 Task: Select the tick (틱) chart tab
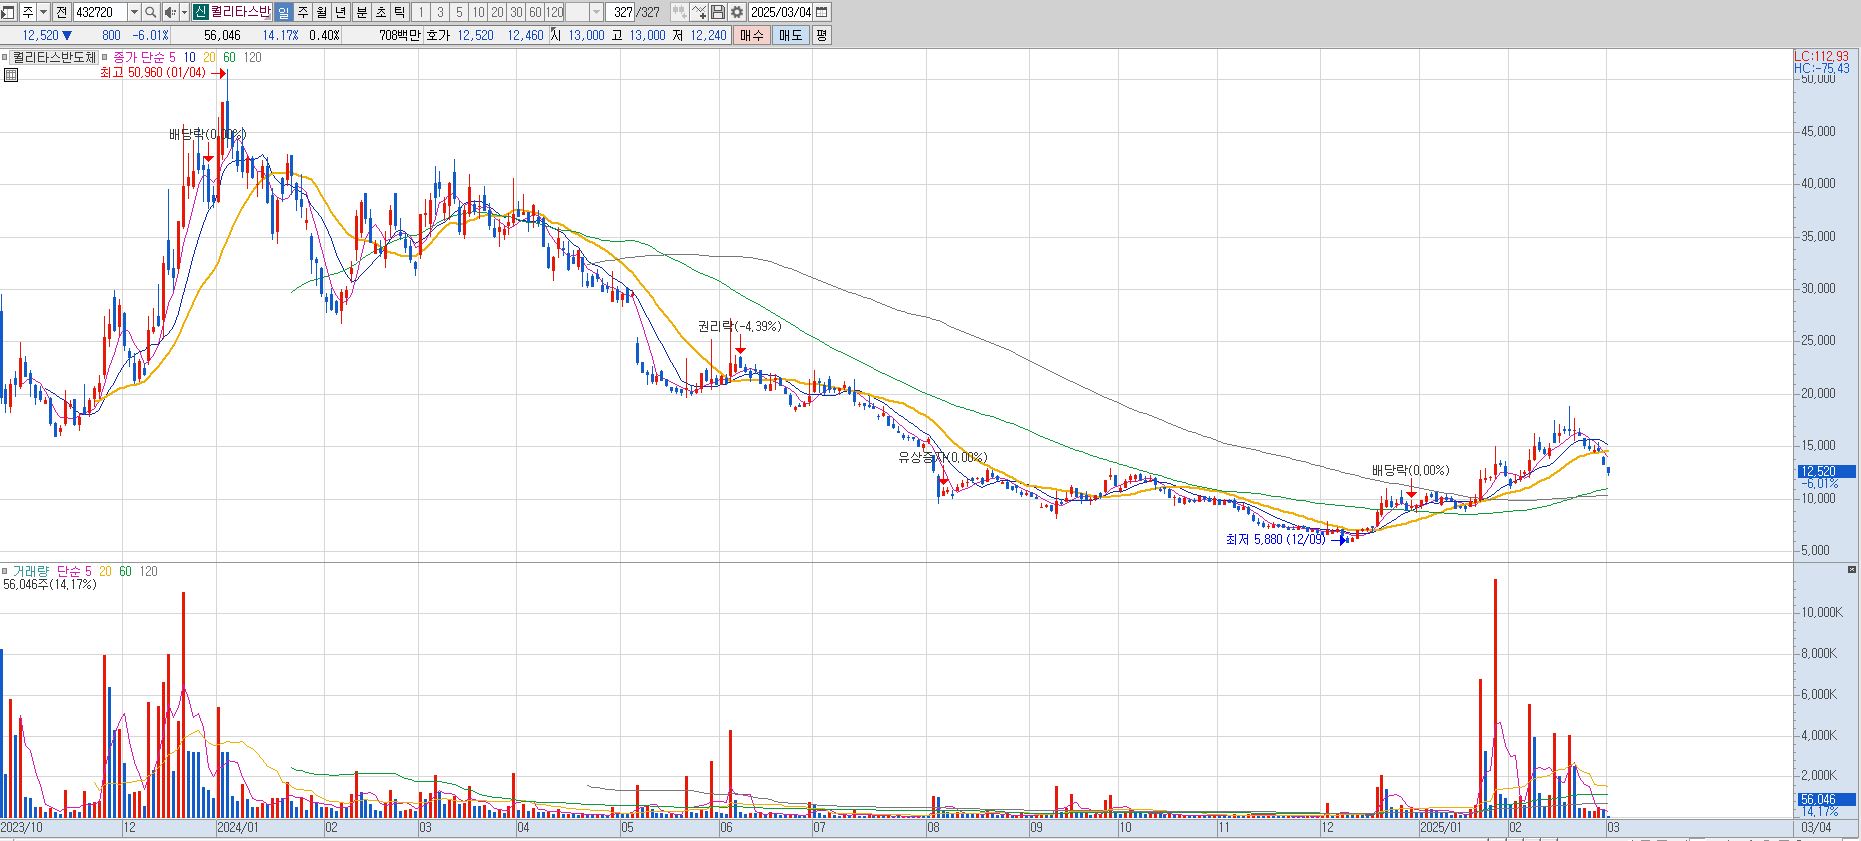tap(400, 12)
